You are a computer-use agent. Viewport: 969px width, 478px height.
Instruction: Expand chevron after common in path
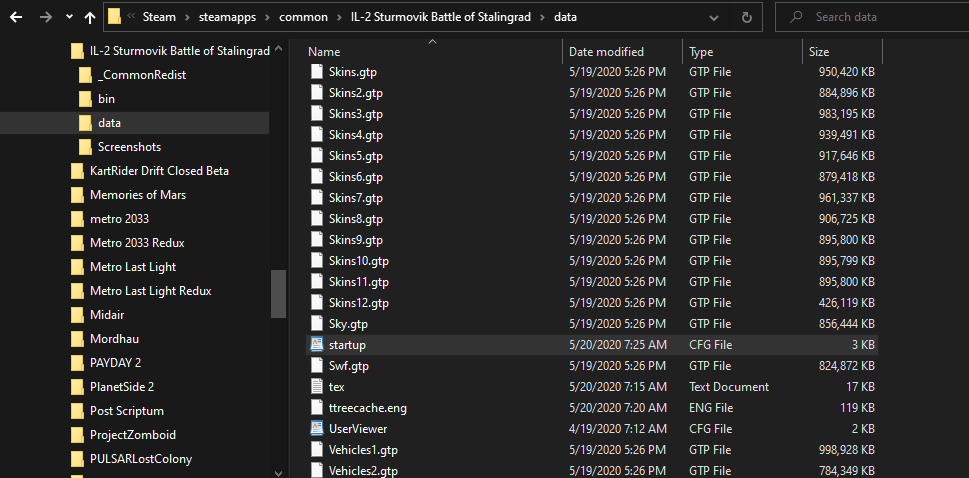(341, 17)
